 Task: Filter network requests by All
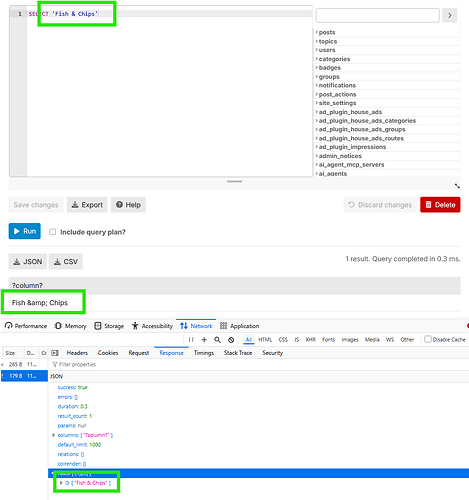tap(248, 339)
